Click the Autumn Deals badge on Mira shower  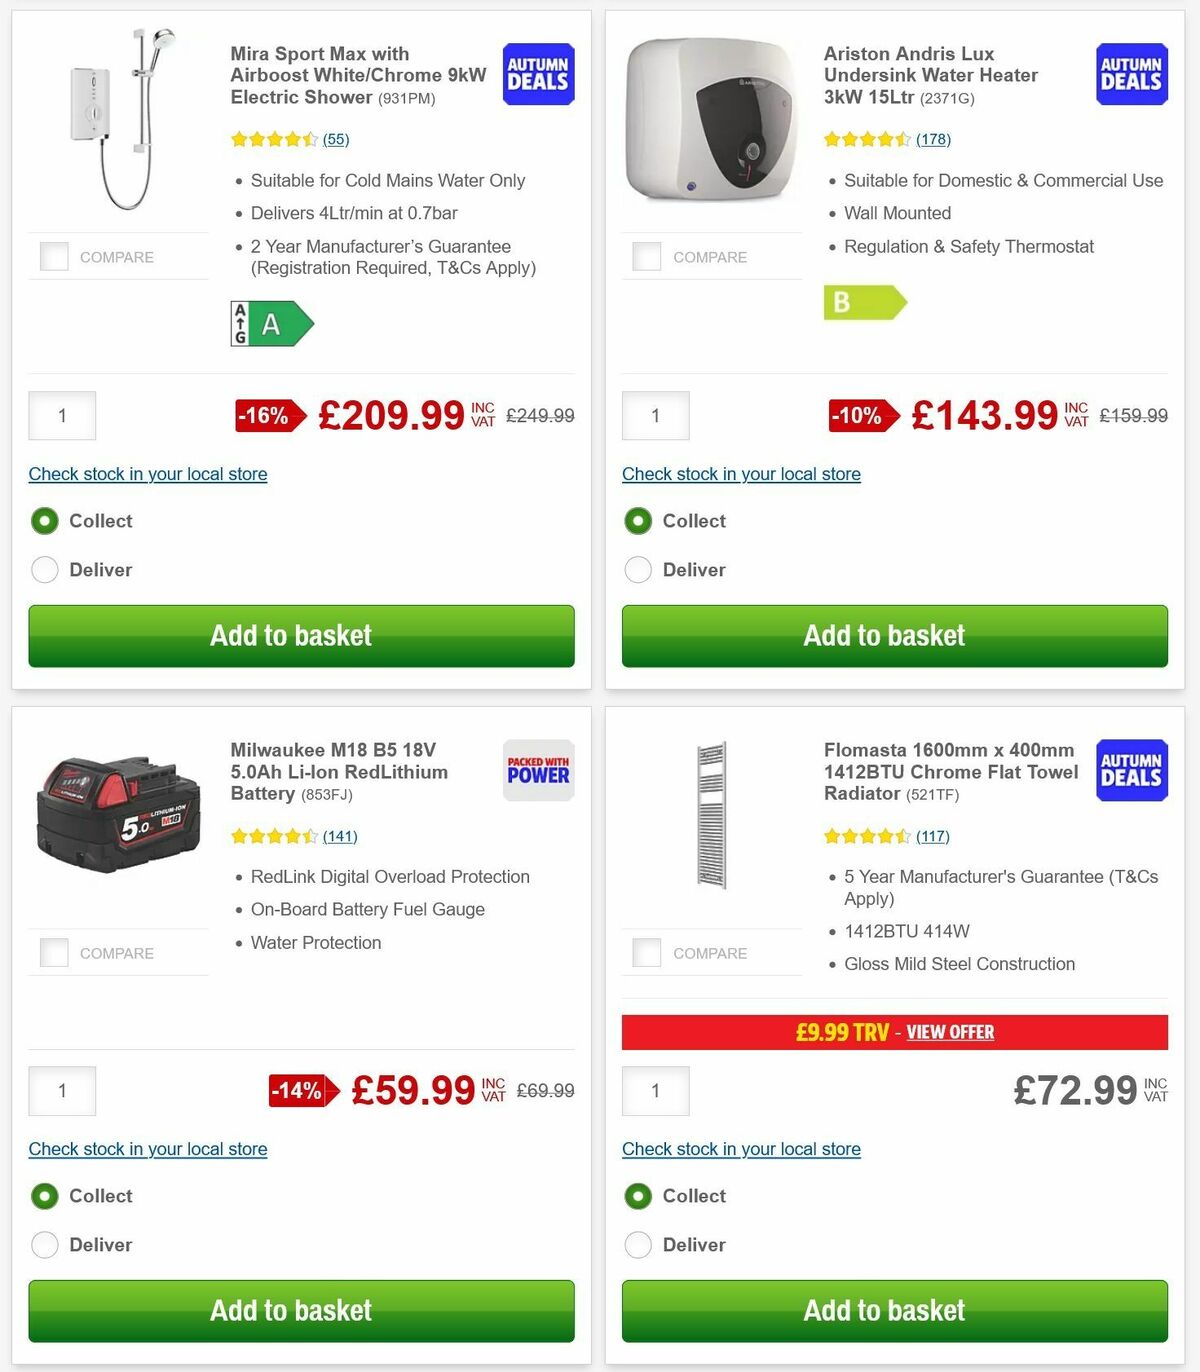pos(538,74)
